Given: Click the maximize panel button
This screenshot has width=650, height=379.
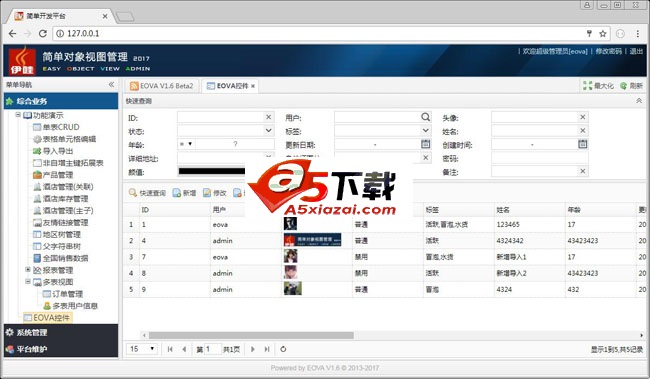Looking at the screenshot, I should coord(598,86).
